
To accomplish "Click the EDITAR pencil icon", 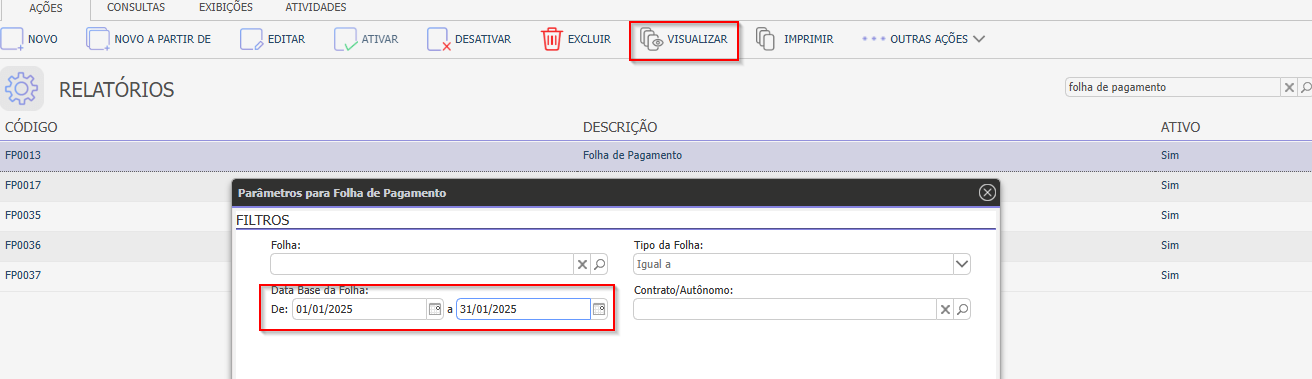I will pos(252,39).
